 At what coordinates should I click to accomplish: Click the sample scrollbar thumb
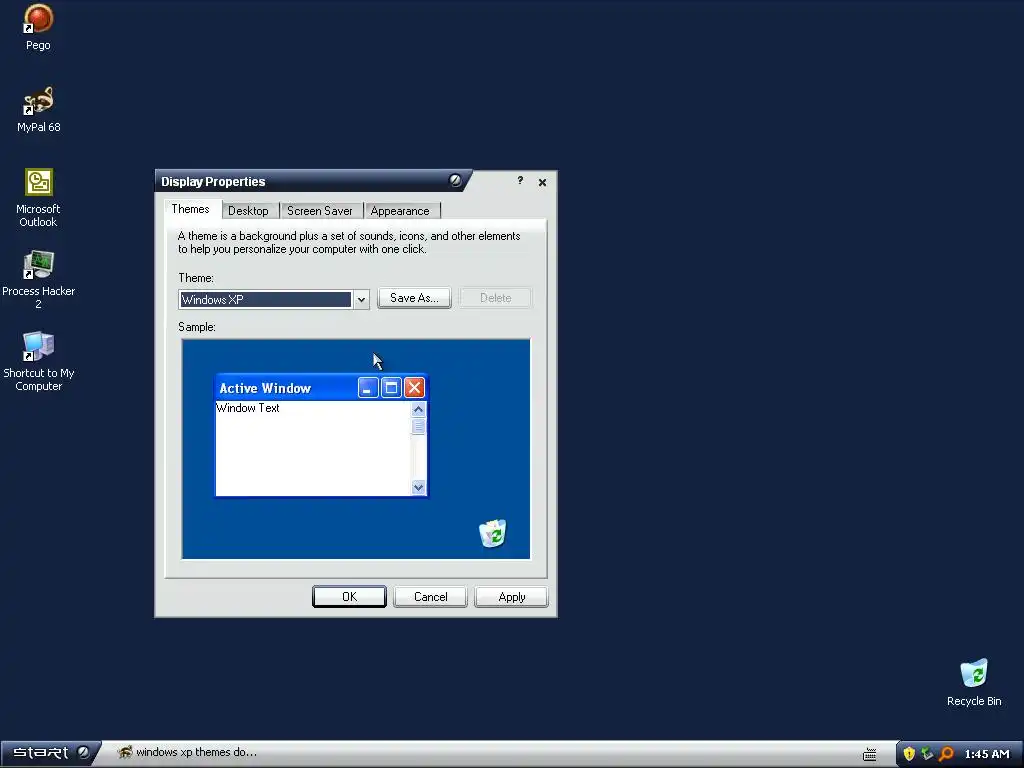point(419,426)
